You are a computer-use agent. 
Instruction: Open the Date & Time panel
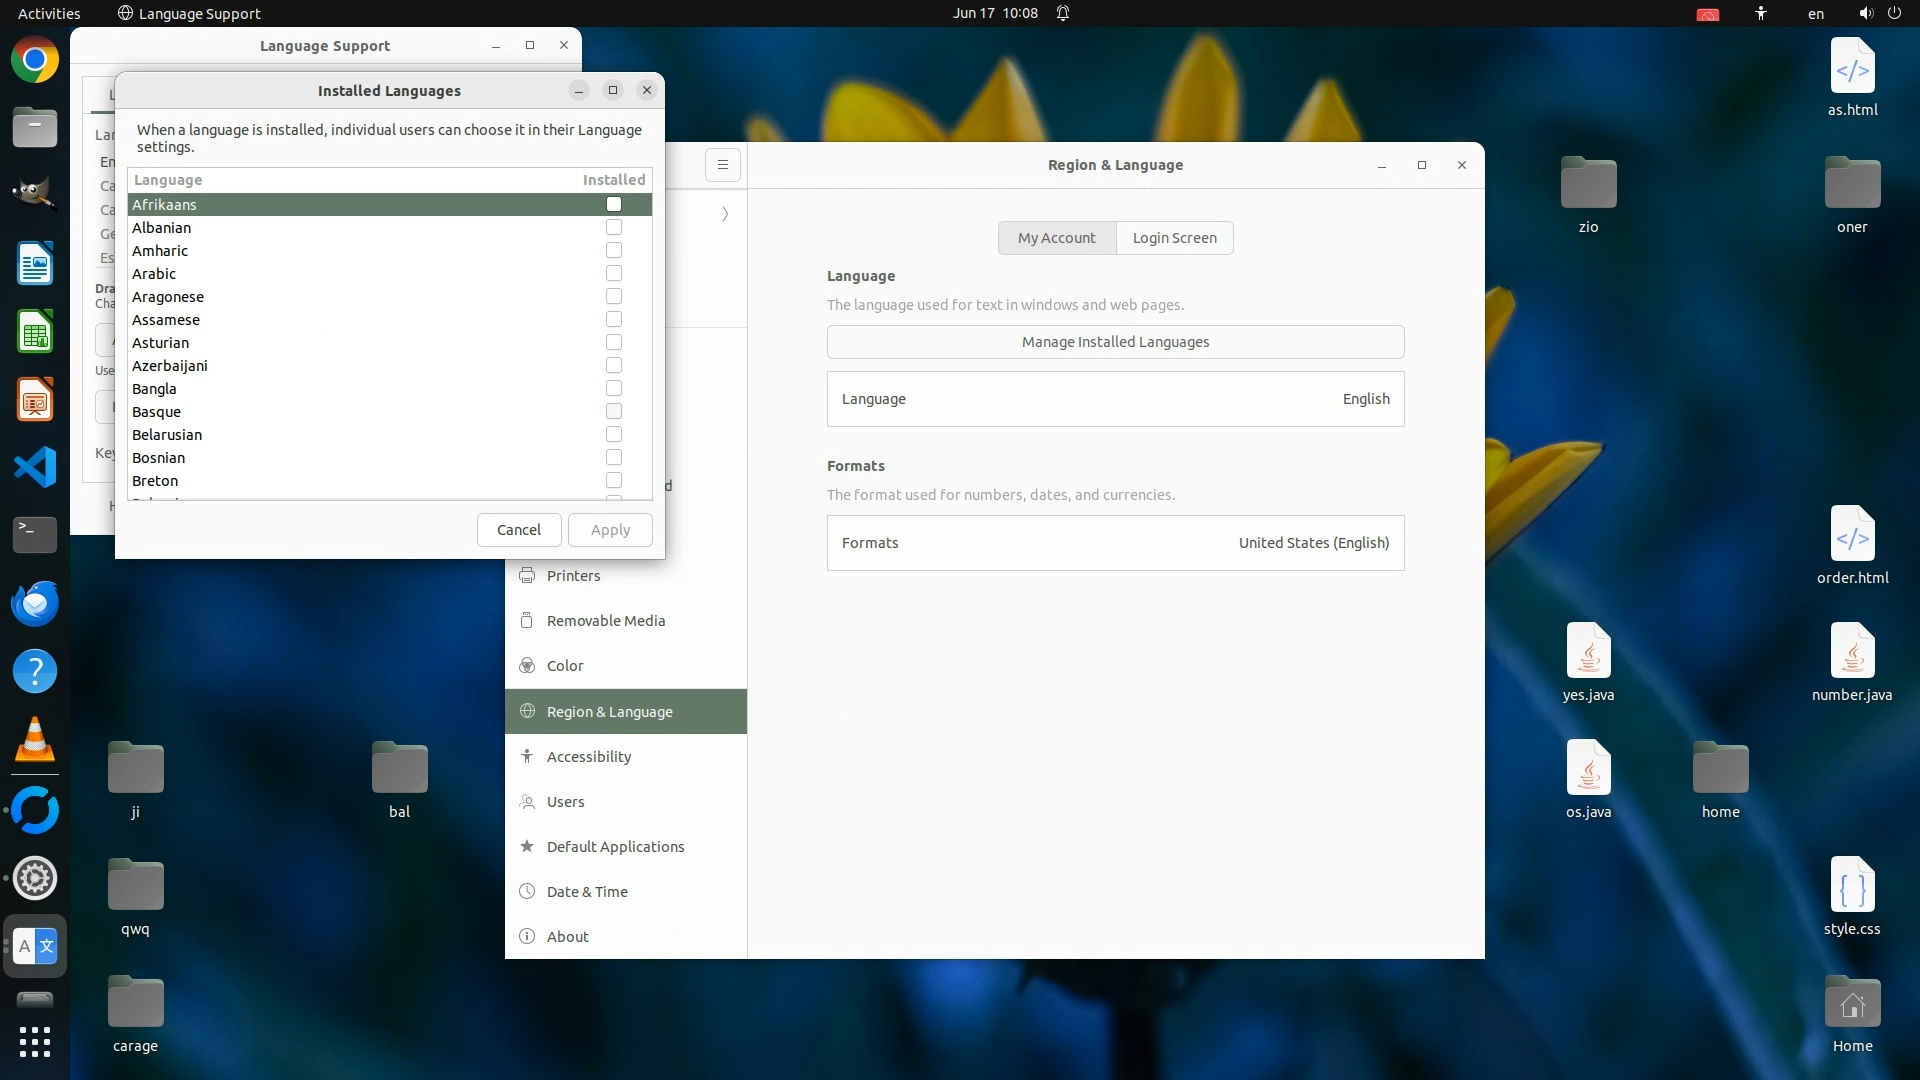[x=587, y=892]
